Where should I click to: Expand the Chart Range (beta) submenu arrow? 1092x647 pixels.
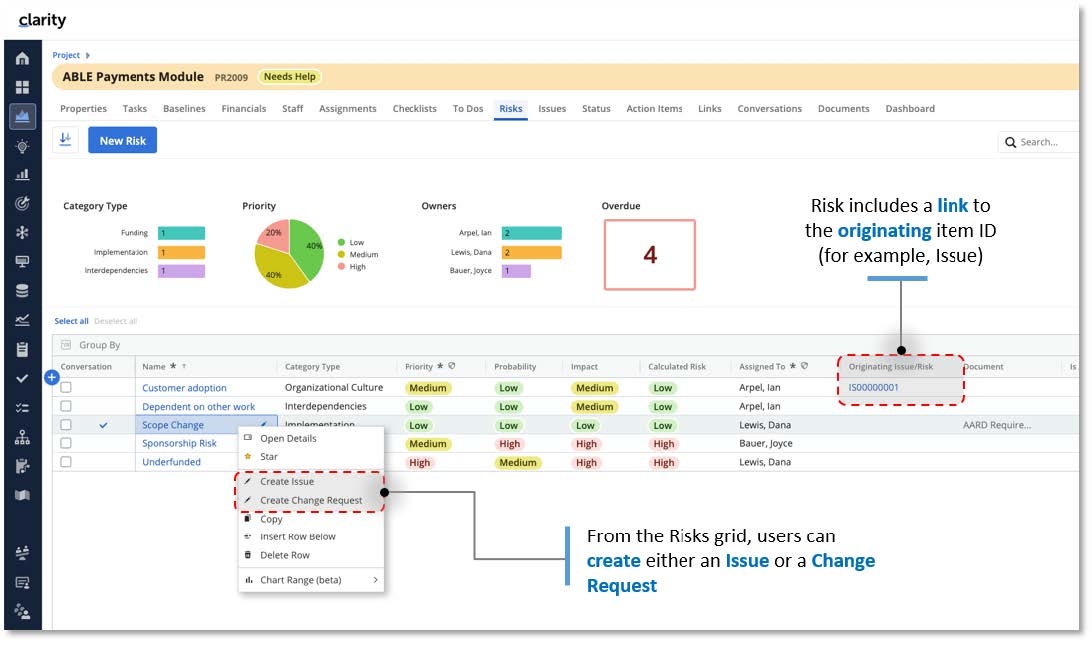coord(375,580)
